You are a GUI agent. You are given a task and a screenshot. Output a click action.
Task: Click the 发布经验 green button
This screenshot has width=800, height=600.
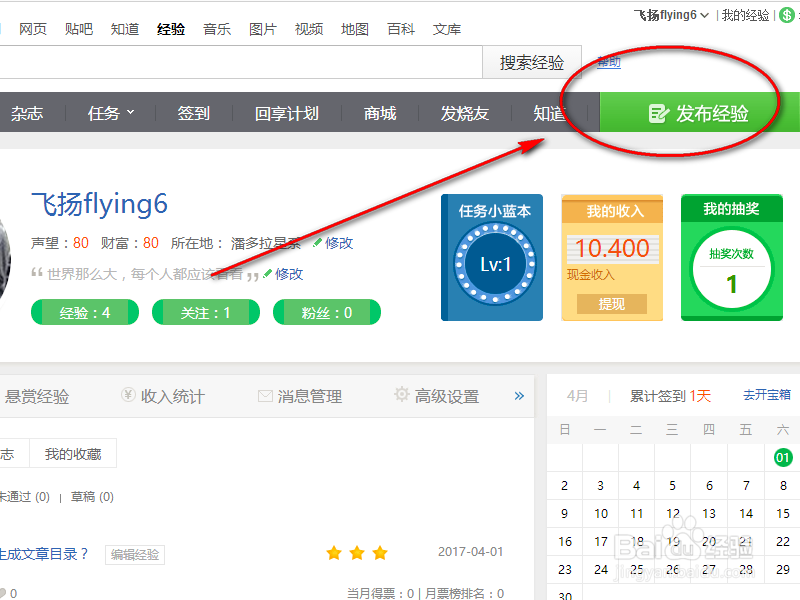coord(699,113)
